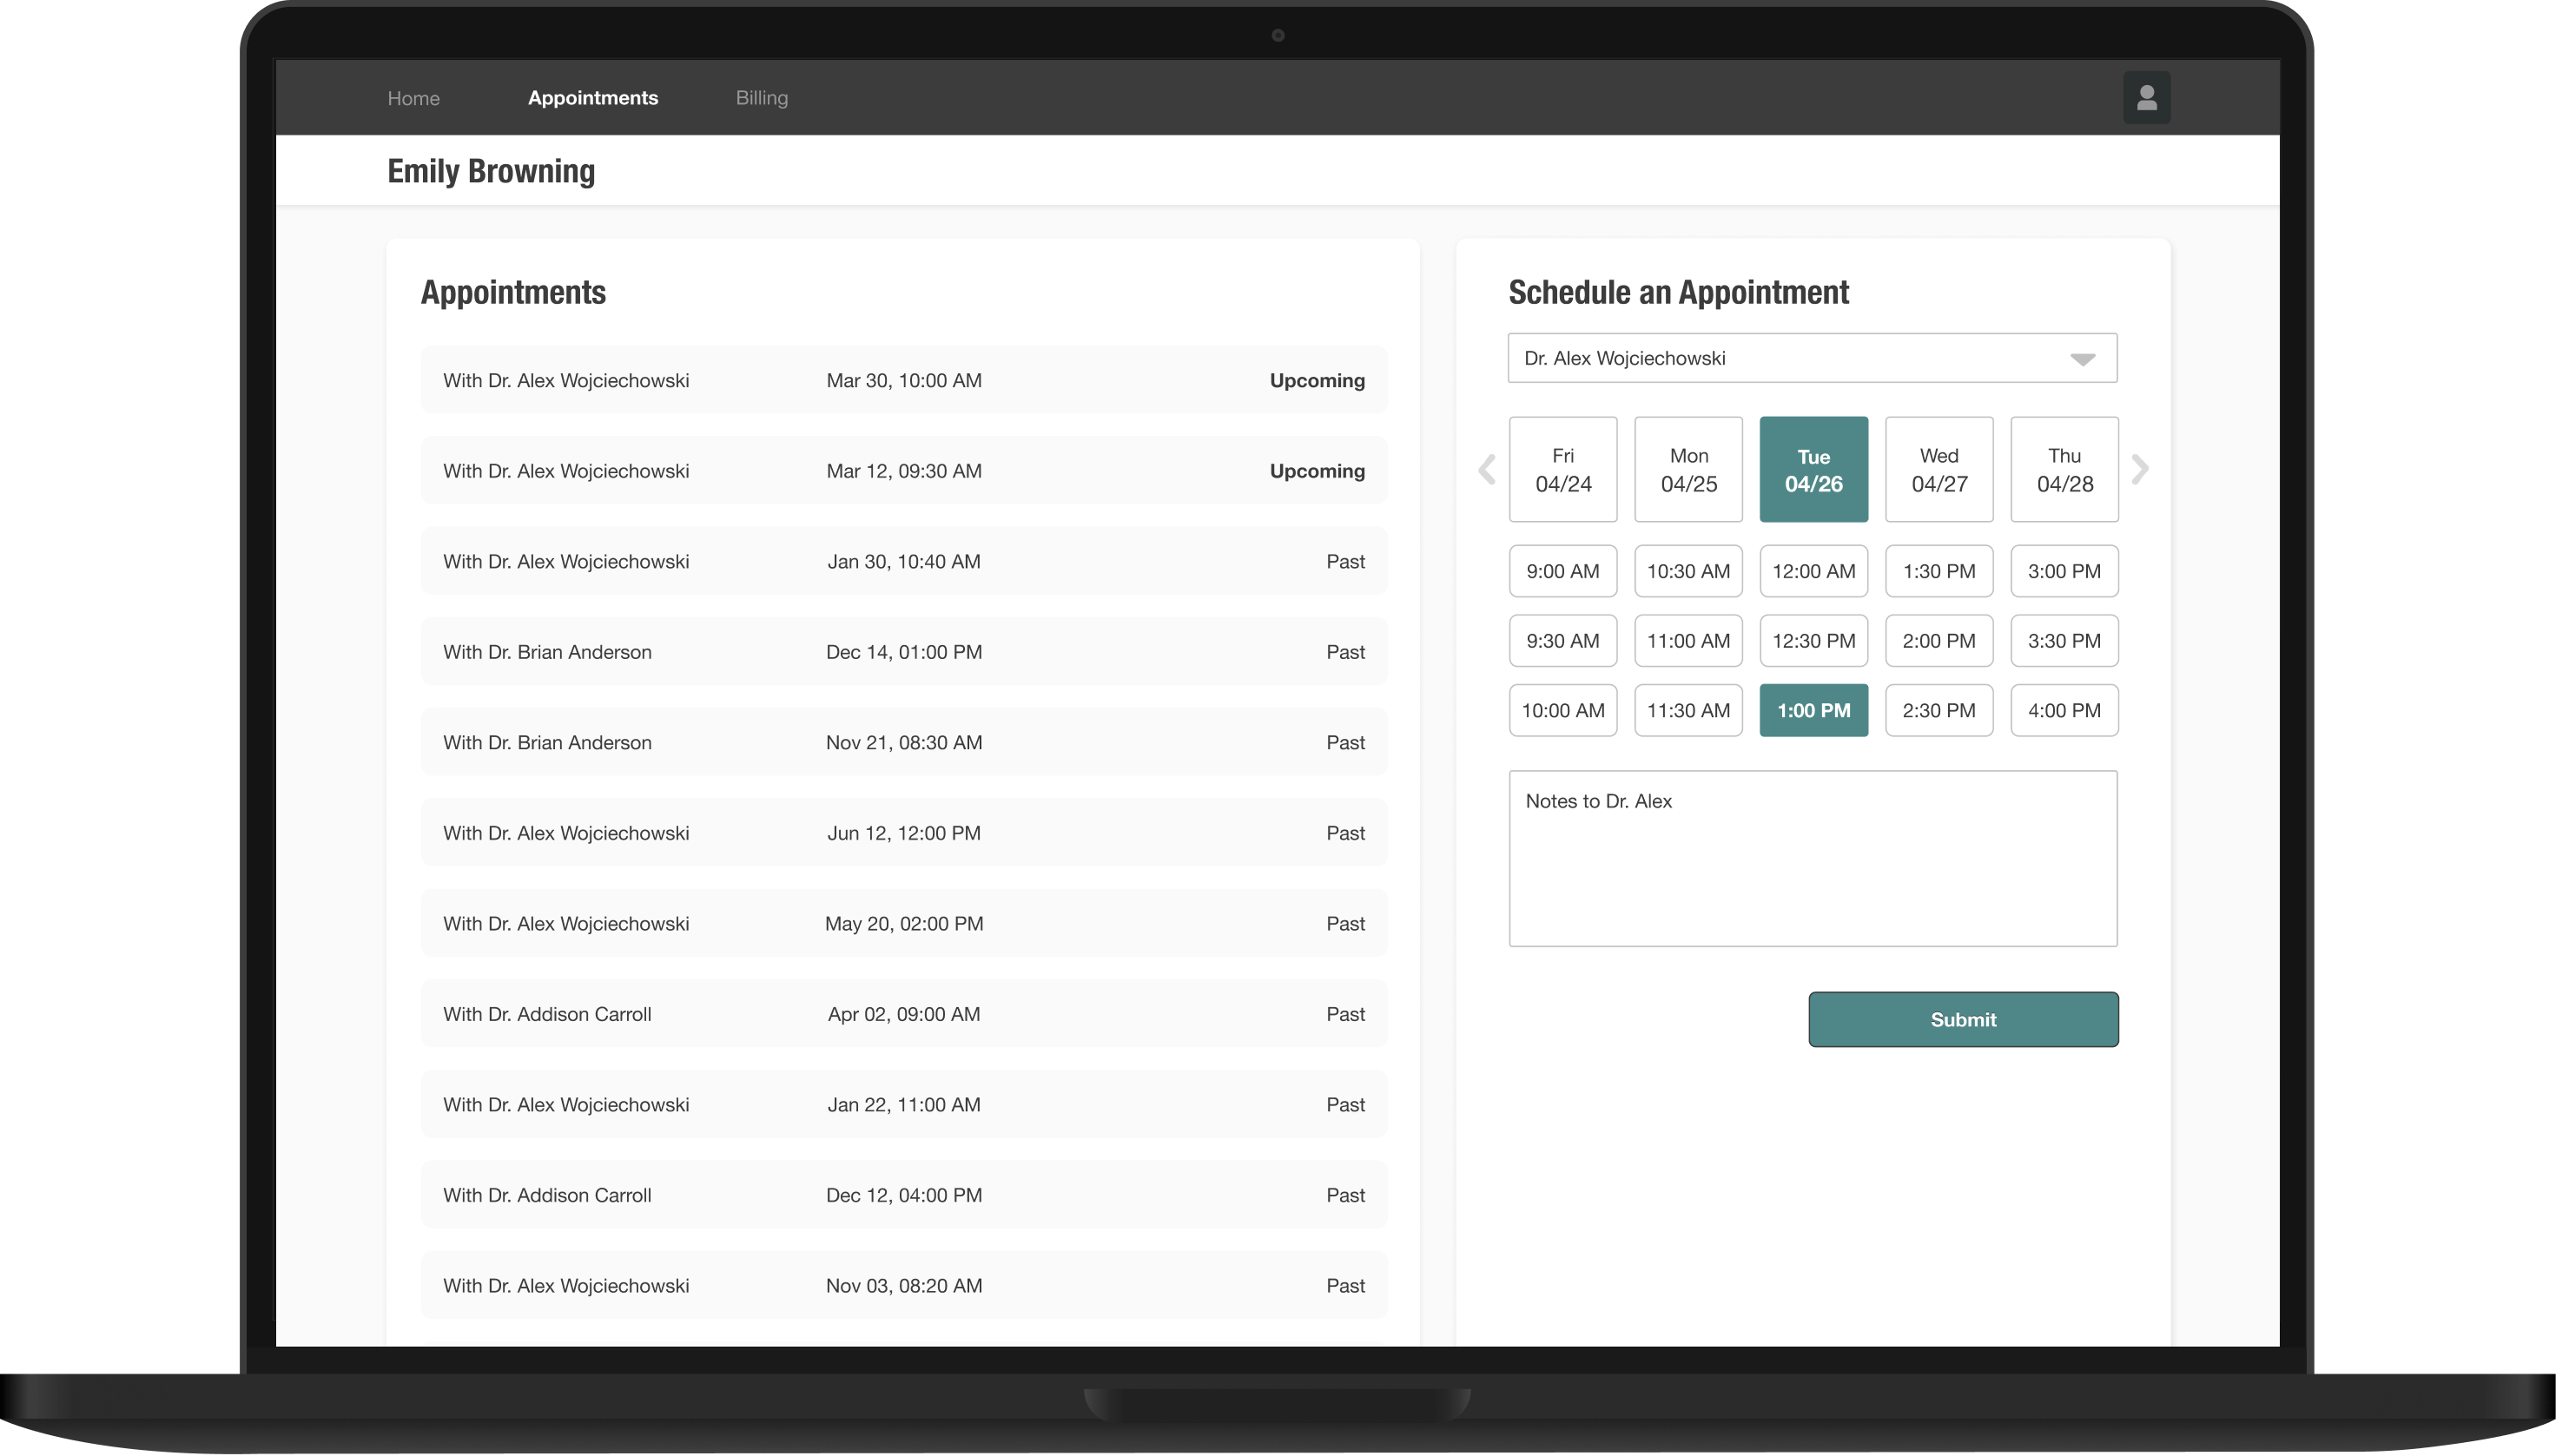Open the Mar 30 upcoming appointment
The image size is (2556, 1456).
click(x=903, y=380)
